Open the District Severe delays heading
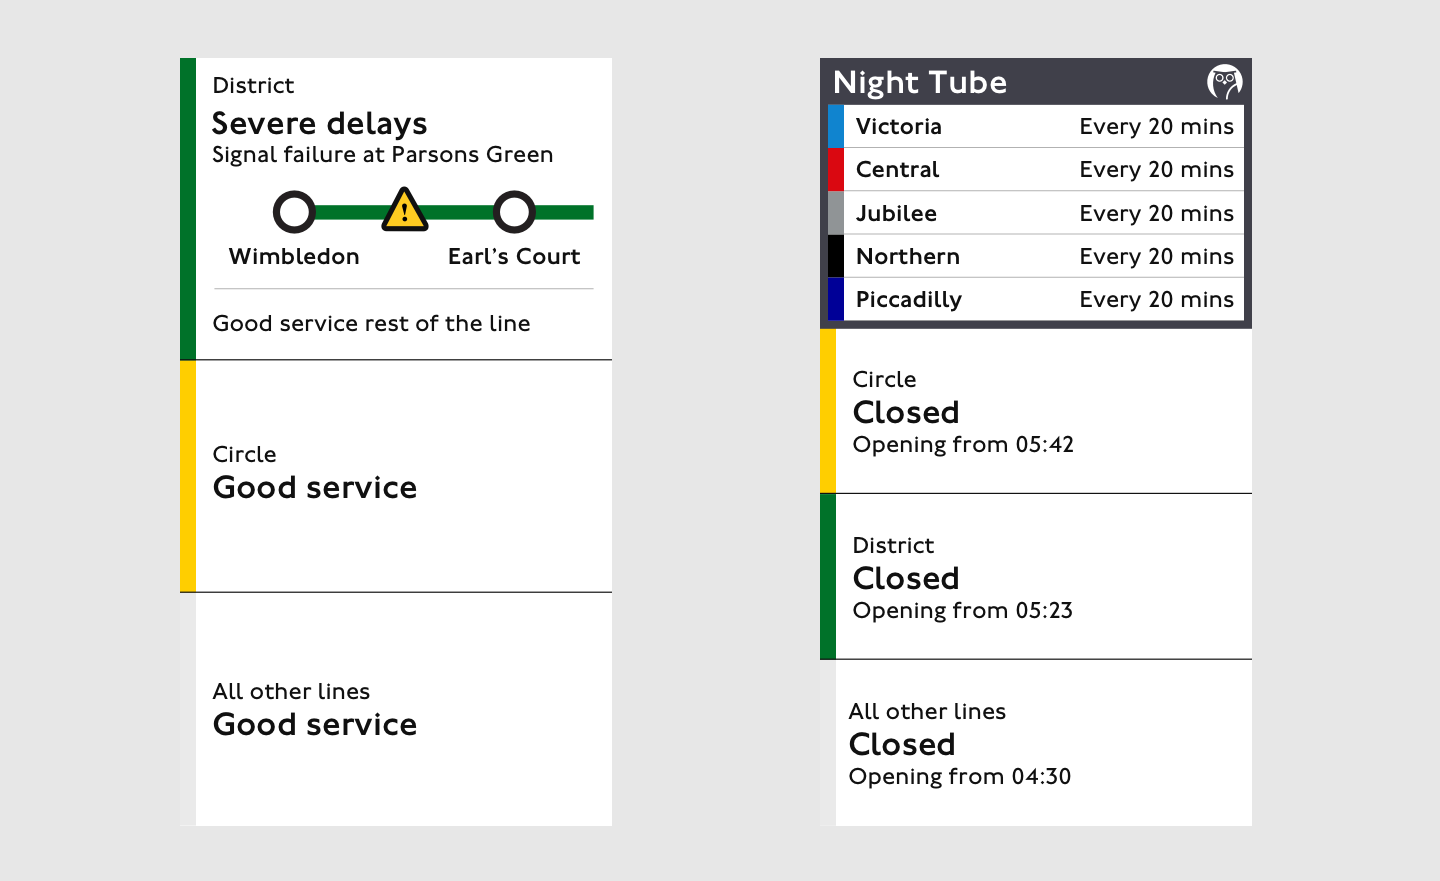Viewport: 1440px width, 881px height. click(x=320, y=123)
